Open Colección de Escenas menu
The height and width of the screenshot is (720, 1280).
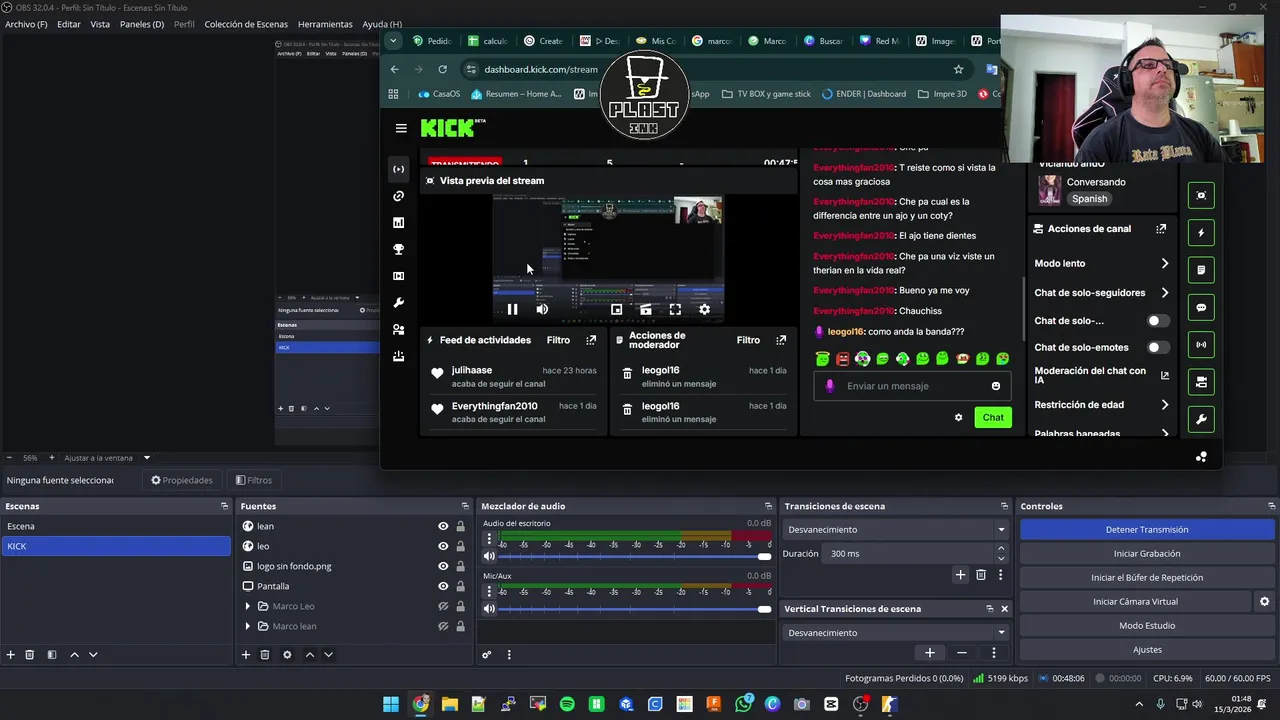tap(246, 24)
